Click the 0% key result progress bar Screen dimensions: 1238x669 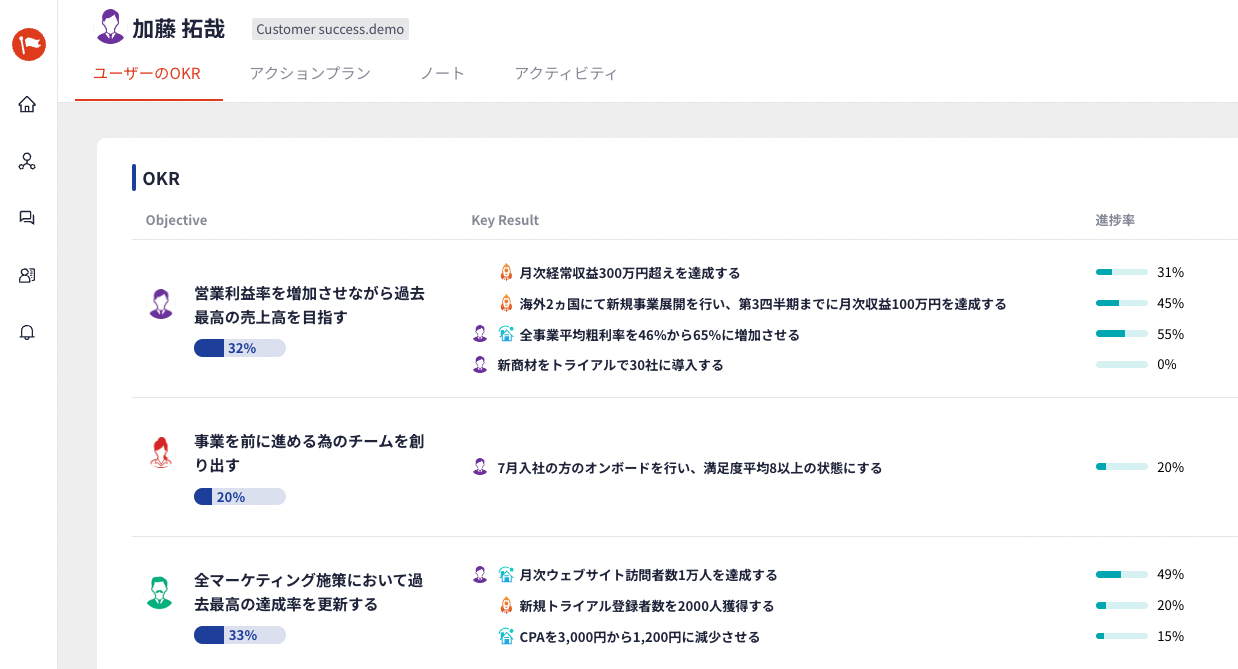coord(1121,364)
